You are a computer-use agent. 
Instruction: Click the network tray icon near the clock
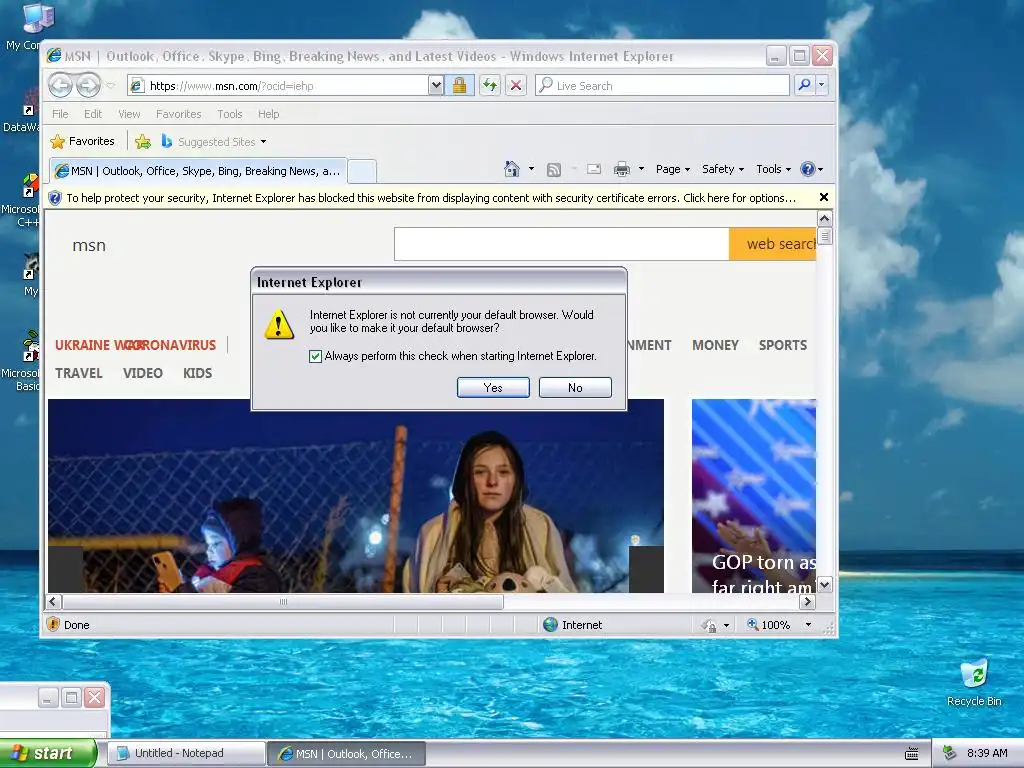[x=950, y=753]
